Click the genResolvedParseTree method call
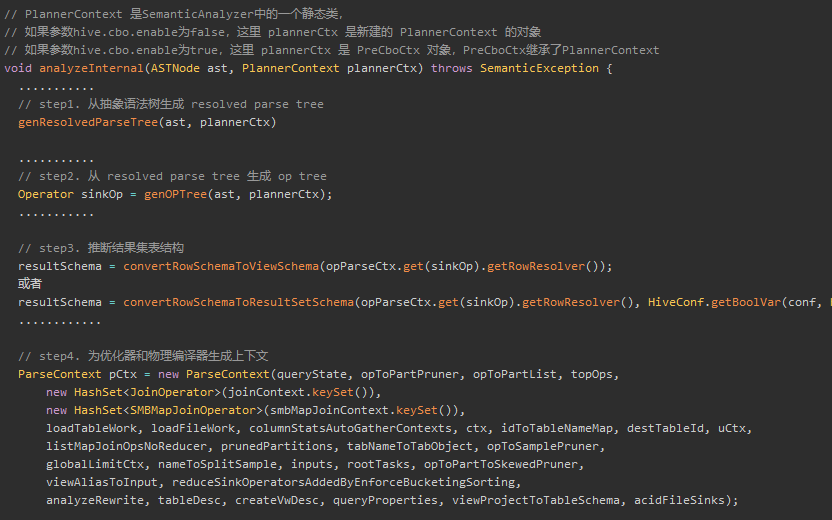This screenshot has width=832, height=520. click(88, 122)
